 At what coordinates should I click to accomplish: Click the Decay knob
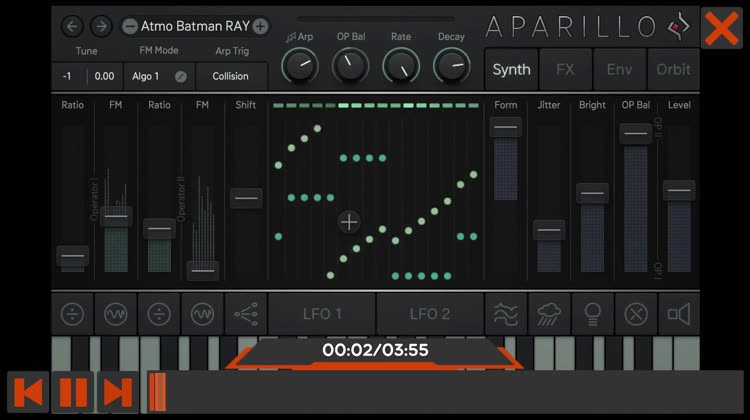click(452, 66)
